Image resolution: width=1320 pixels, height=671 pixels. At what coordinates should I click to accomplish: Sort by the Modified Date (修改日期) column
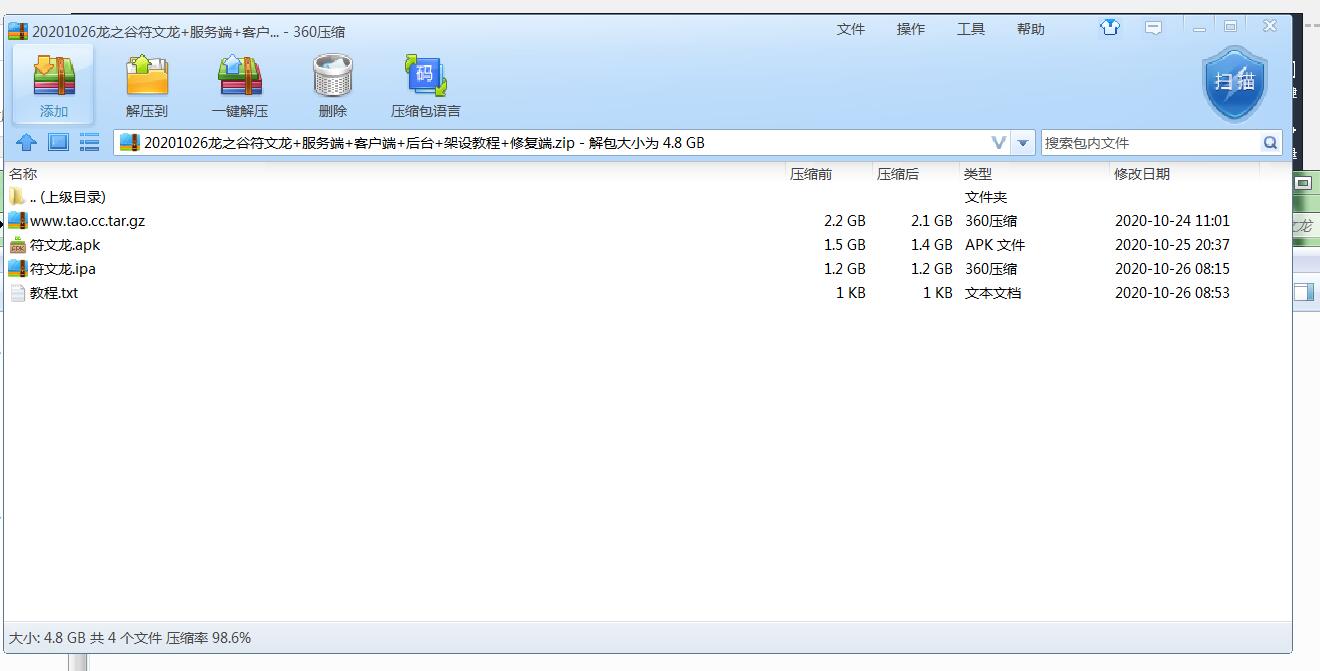coord(1141,174)
